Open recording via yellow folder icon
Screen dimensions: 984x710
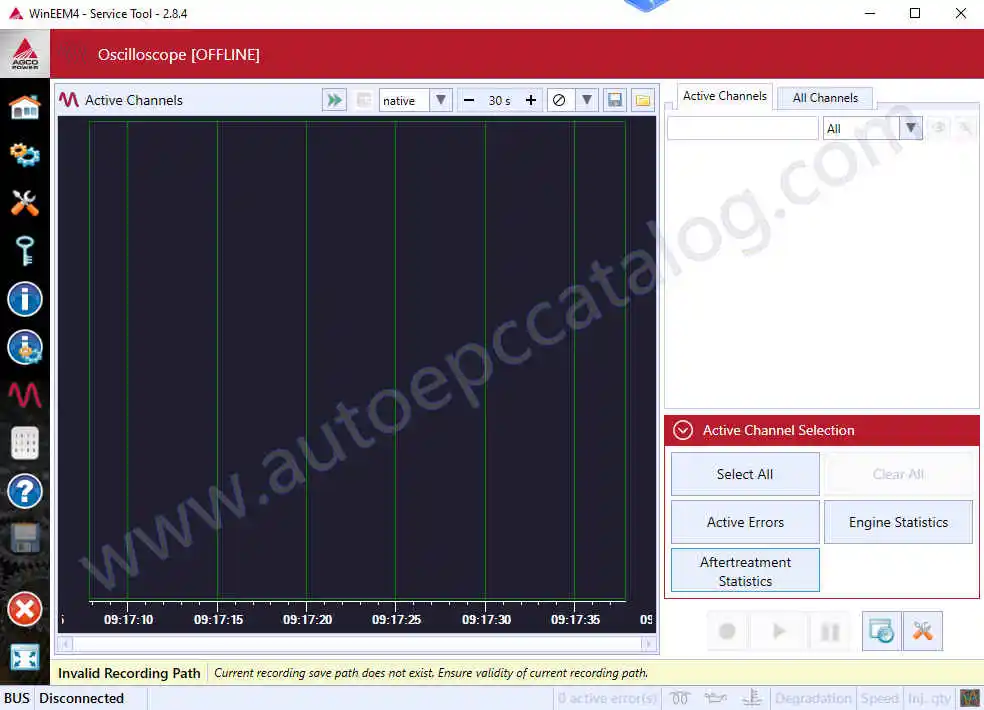tap(643, 100)
